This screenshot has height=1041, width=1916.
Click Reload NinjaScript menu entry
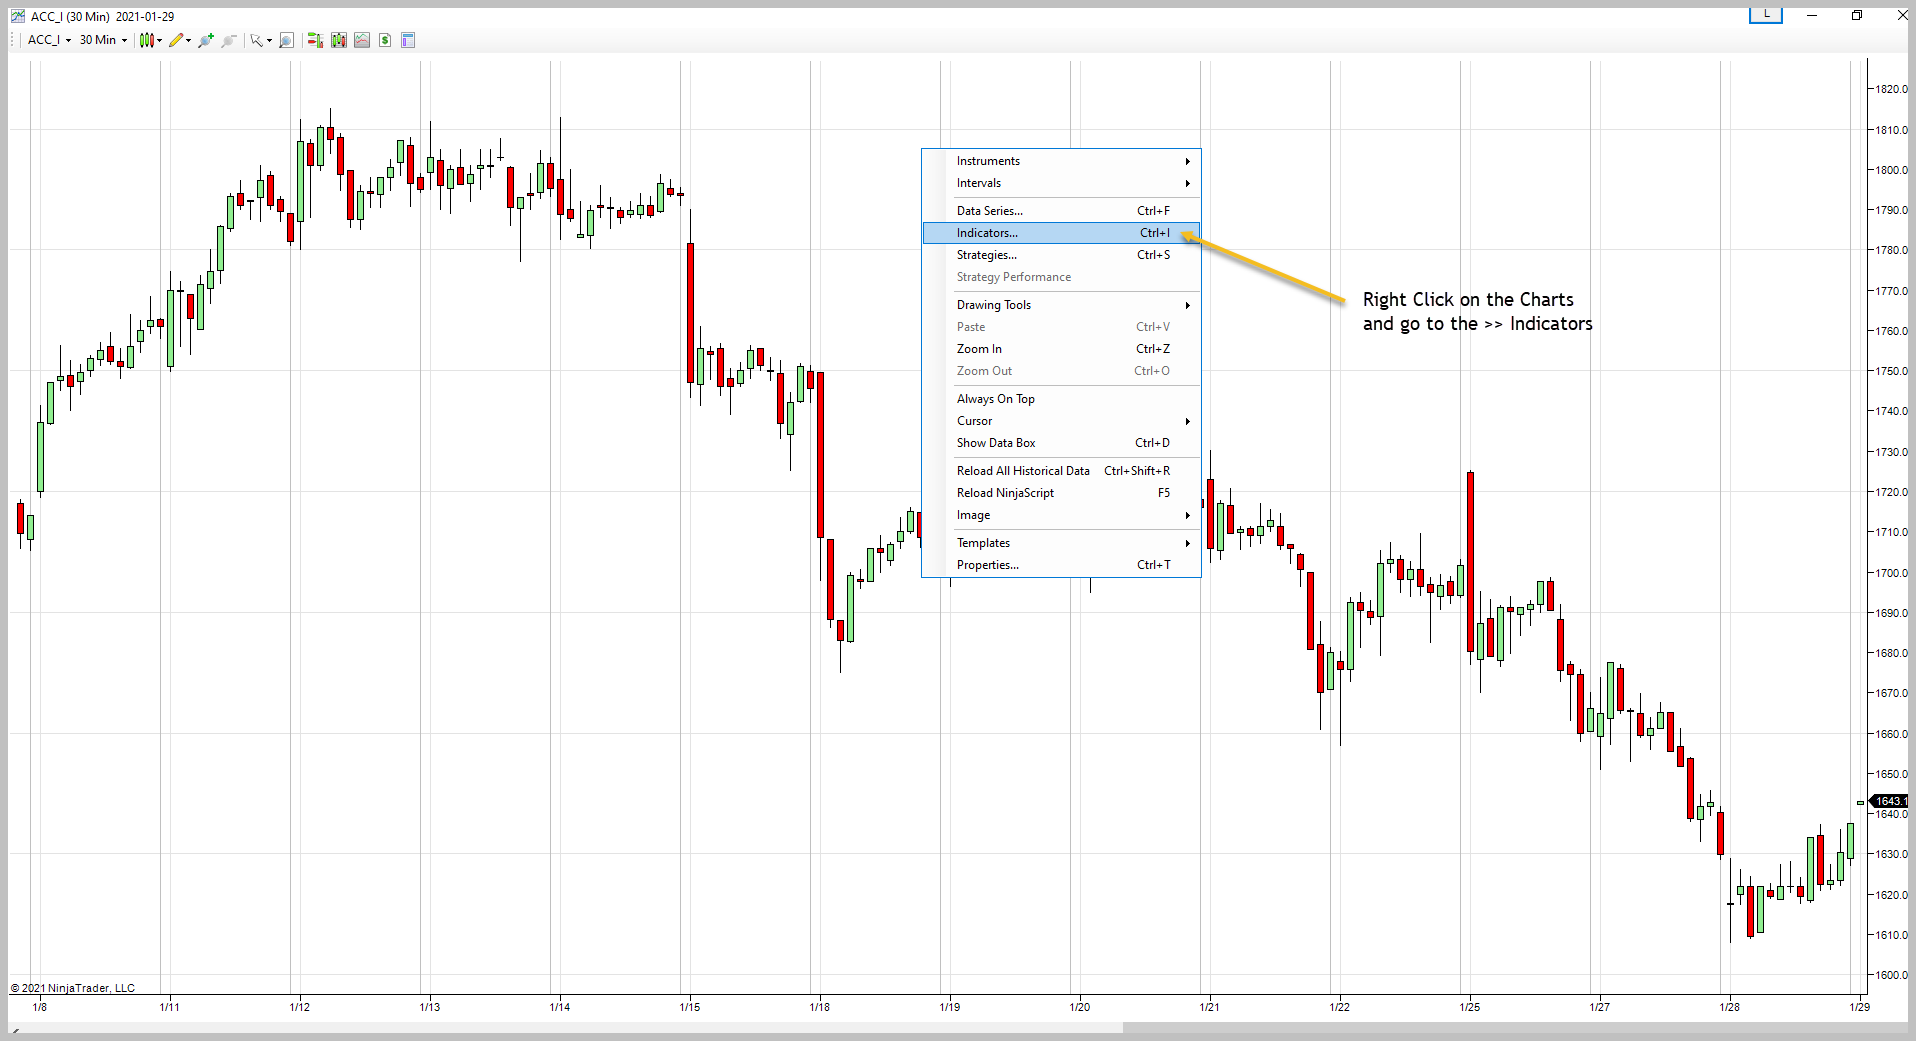click(1061, 493)
